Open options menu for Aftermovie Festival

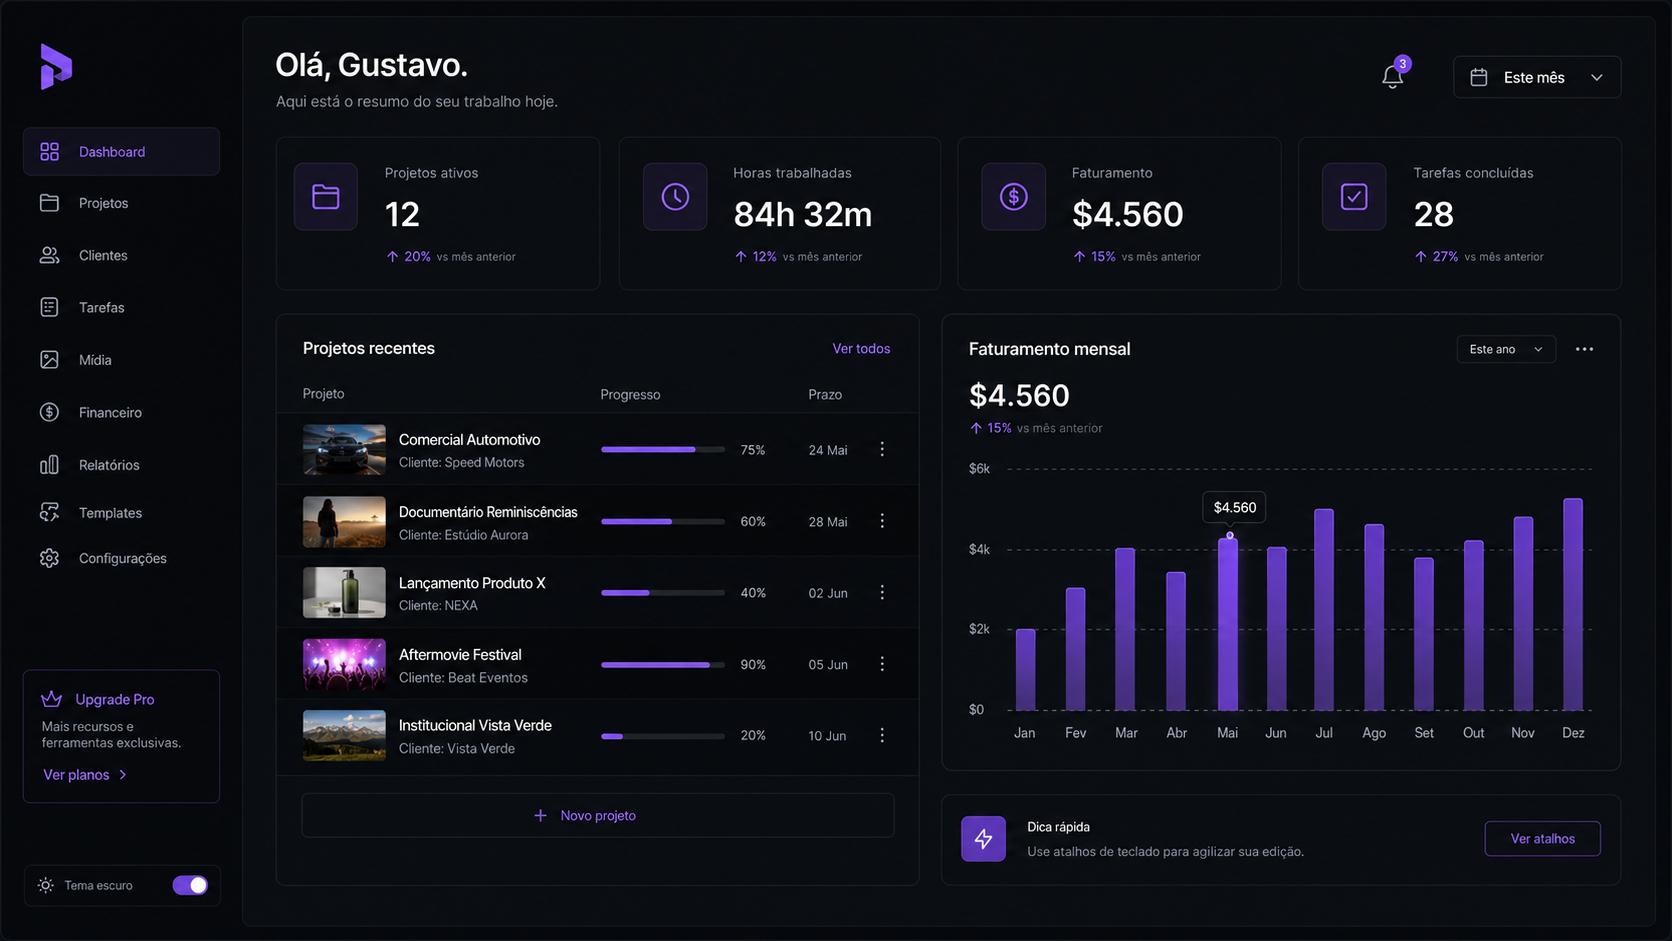882,664
